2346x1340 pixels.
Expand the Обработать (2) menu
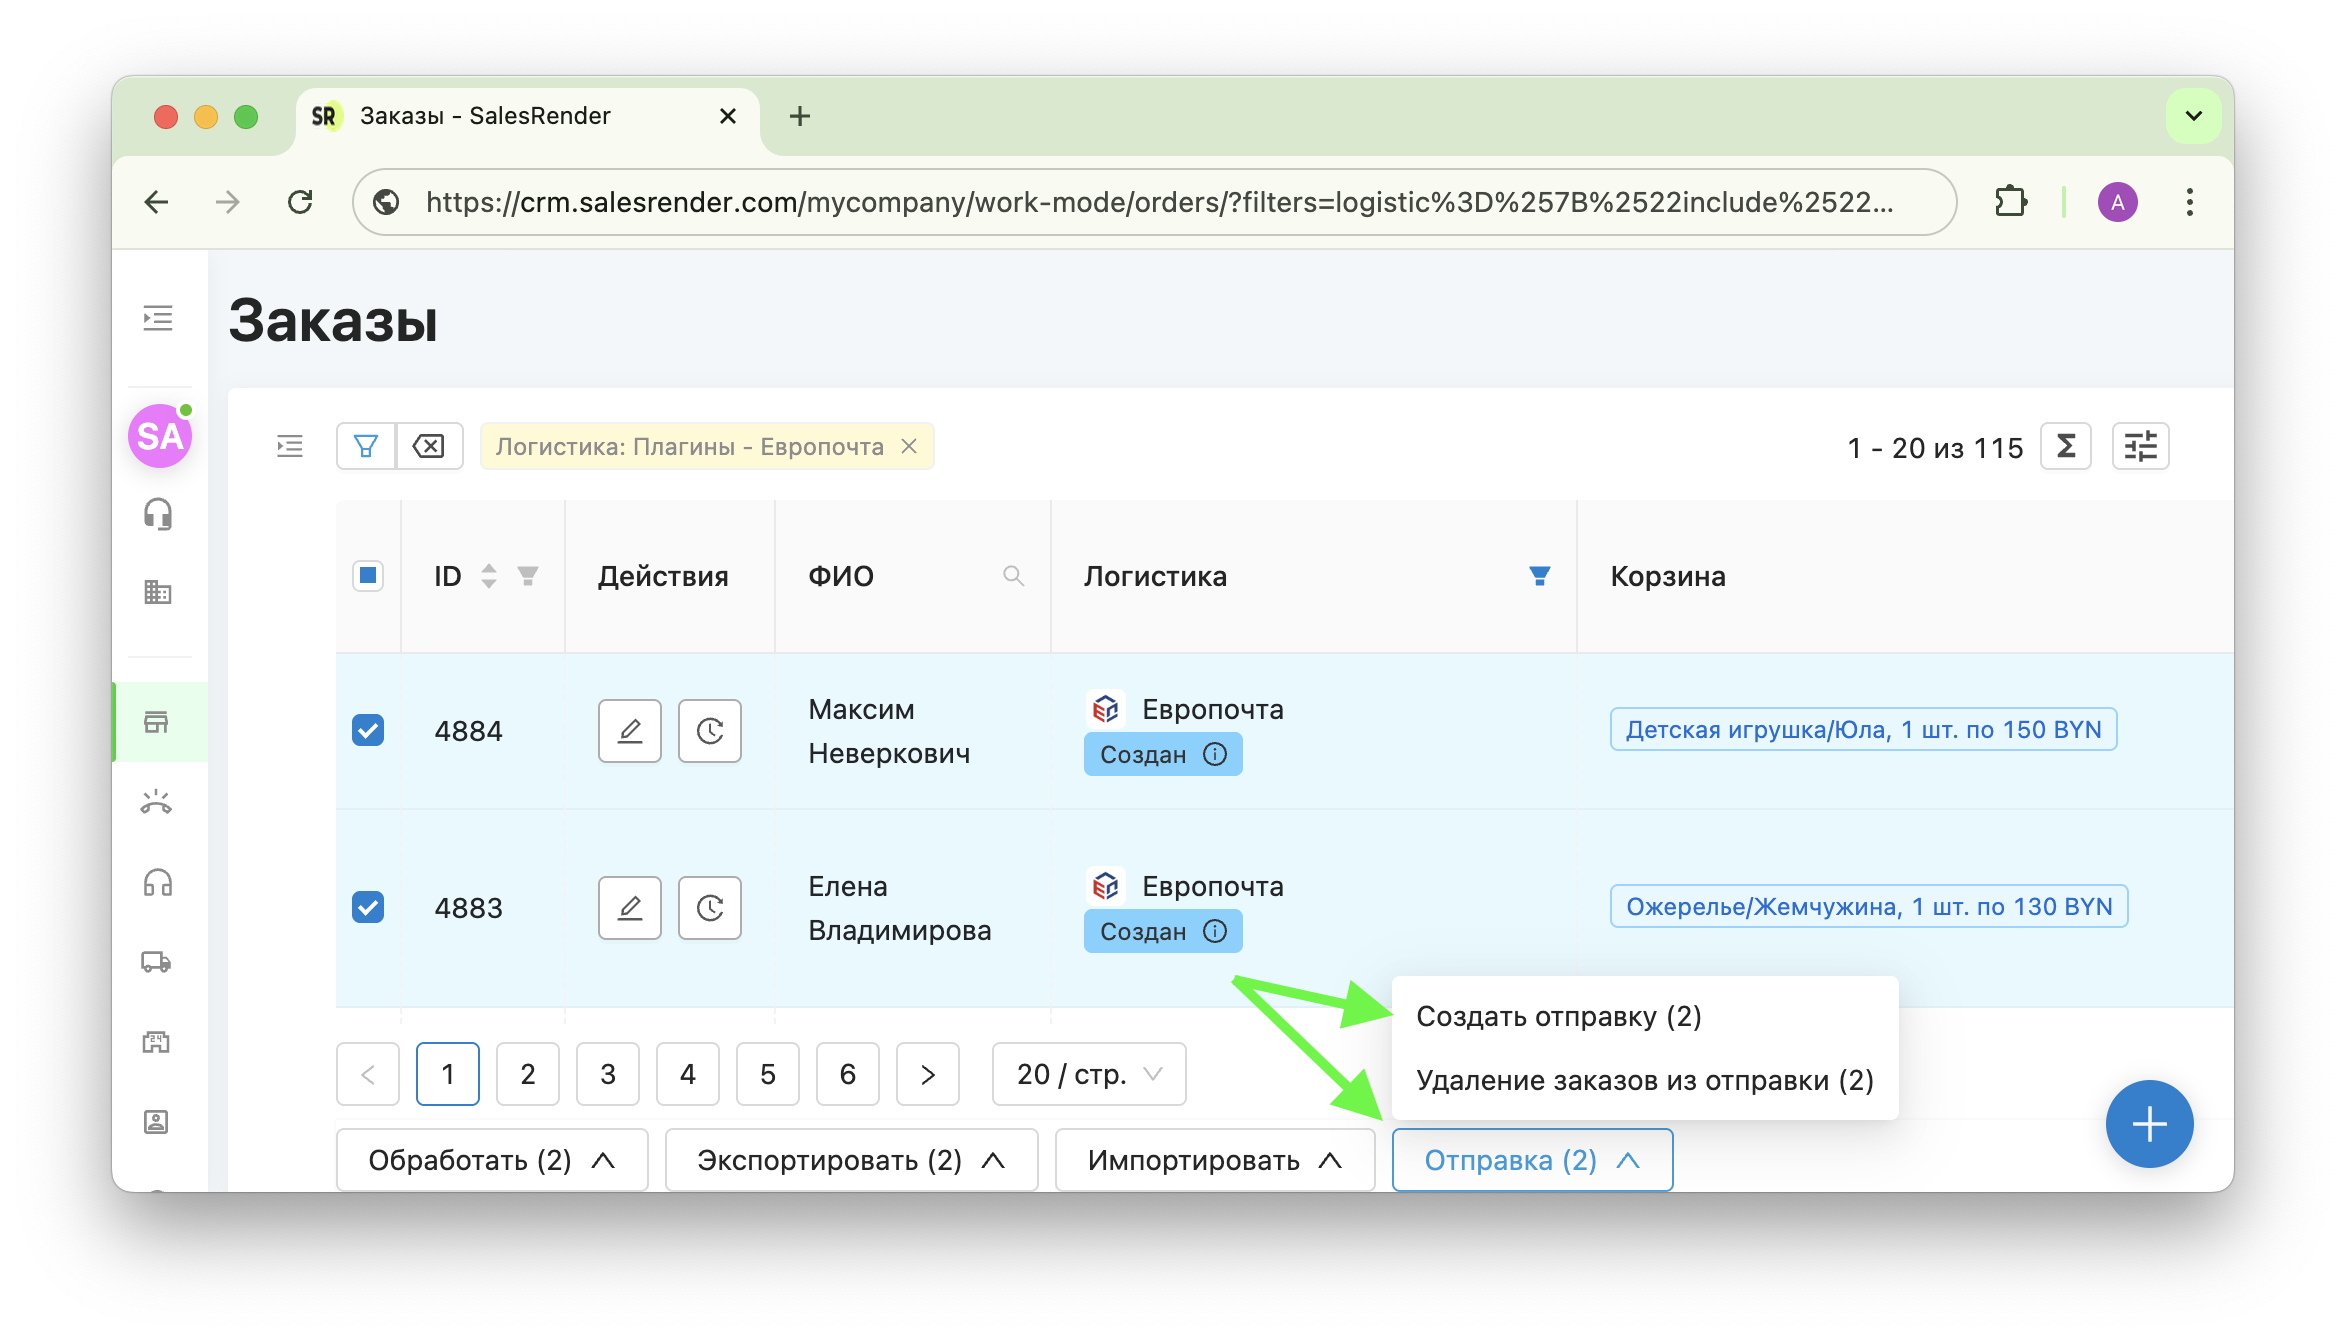491,1160
